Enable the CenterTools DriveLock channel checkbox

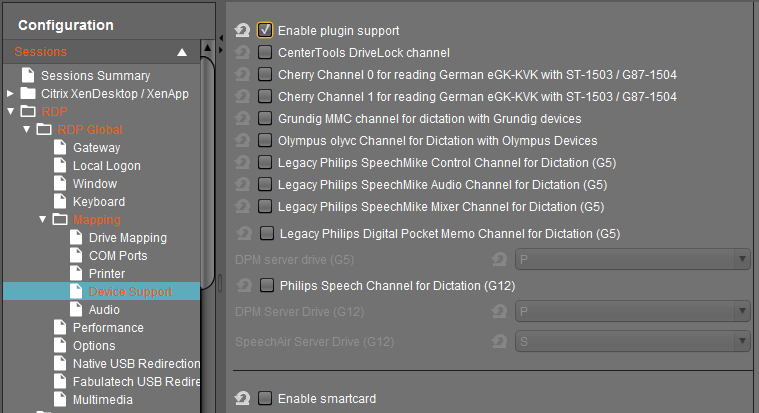point(265,52)
